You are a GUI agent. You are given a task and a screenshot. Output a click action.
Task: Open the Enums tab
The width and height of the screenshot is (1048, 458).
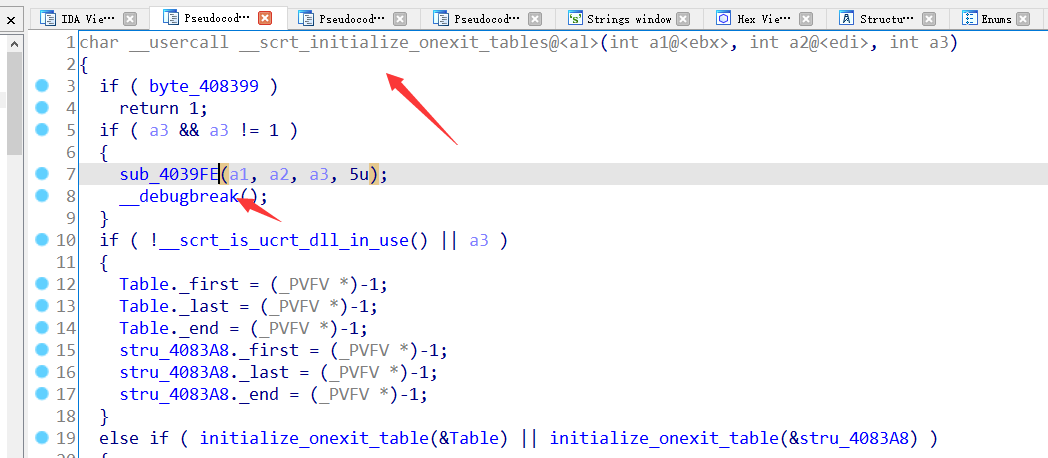point(996,19)
